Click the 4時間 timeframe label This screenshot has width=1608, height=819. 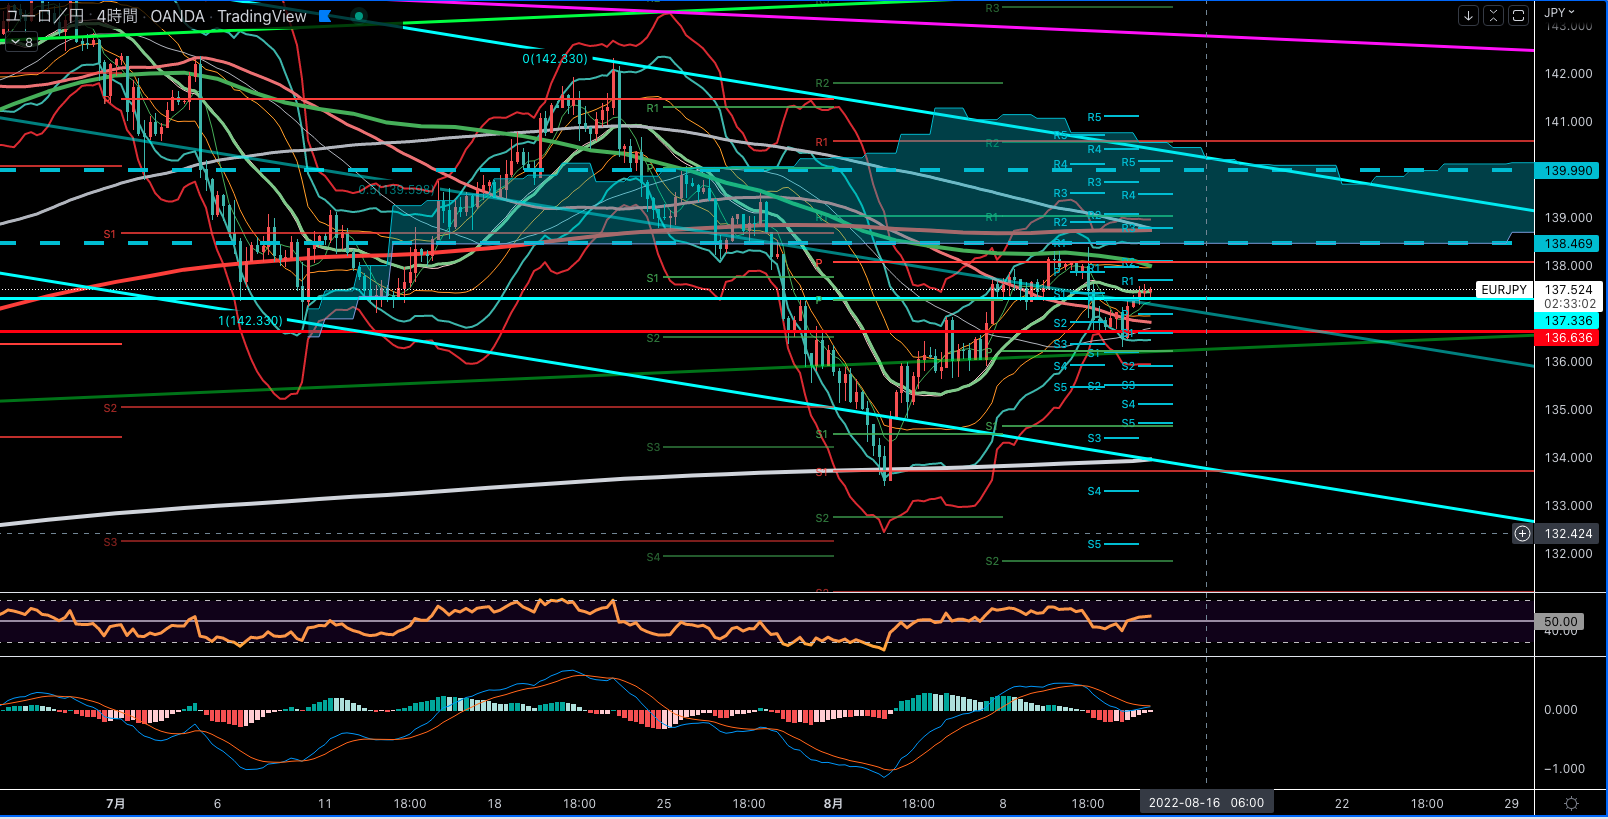coord(117,16)
